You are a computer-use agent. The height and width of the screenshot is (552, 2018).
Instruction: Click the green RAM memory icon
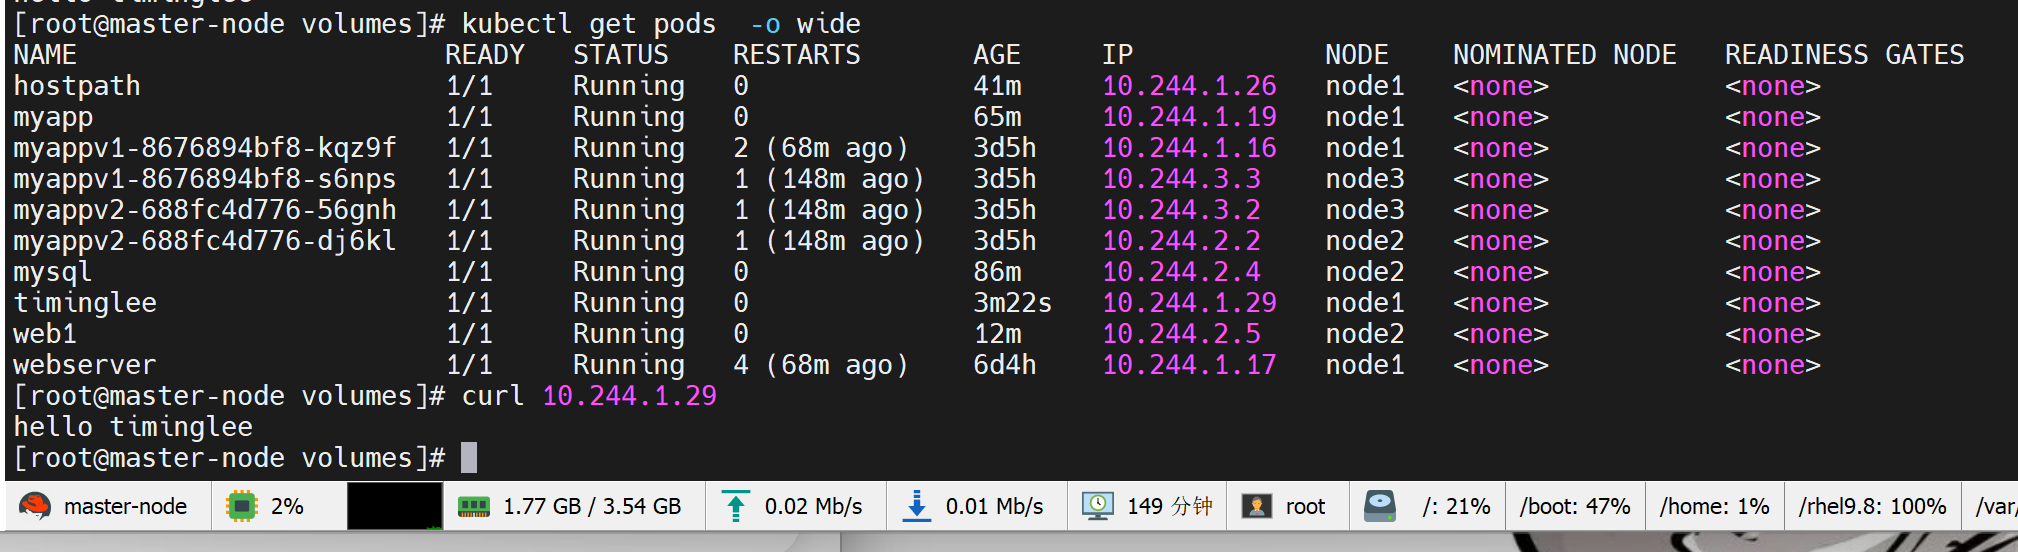[474, 507]
